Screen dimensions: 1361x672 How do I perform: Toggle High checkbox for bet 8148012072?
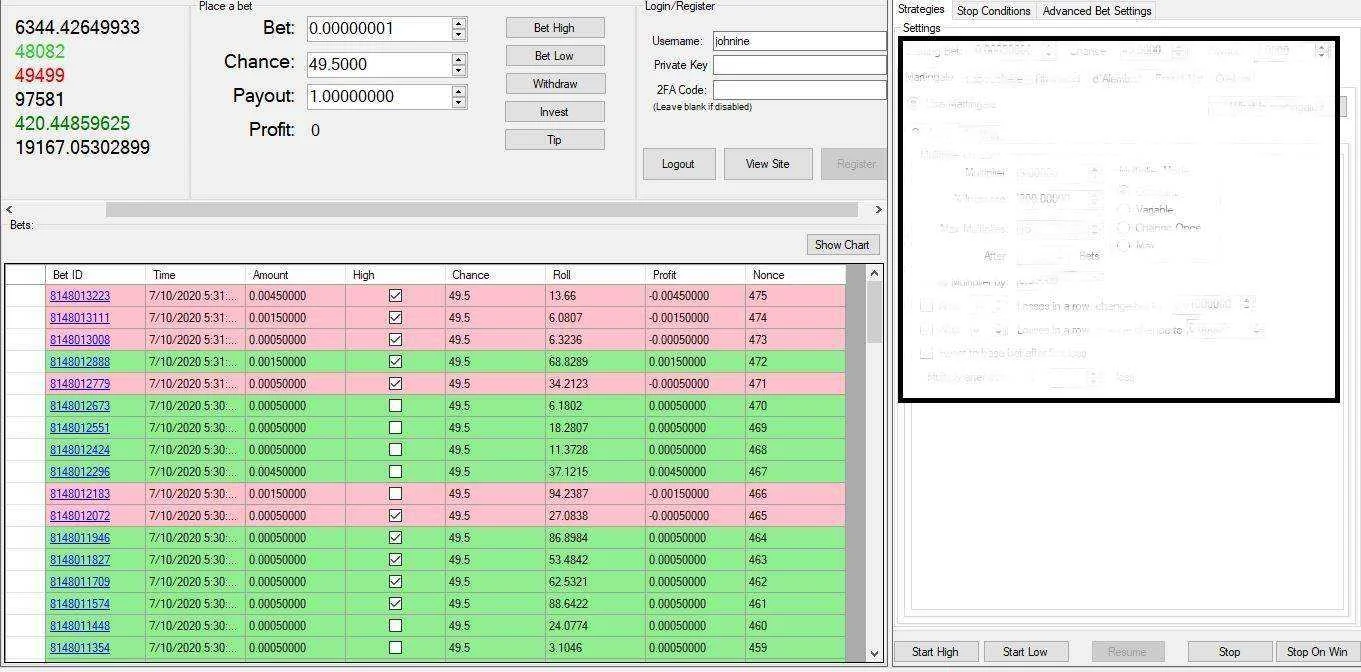point(395,516)
